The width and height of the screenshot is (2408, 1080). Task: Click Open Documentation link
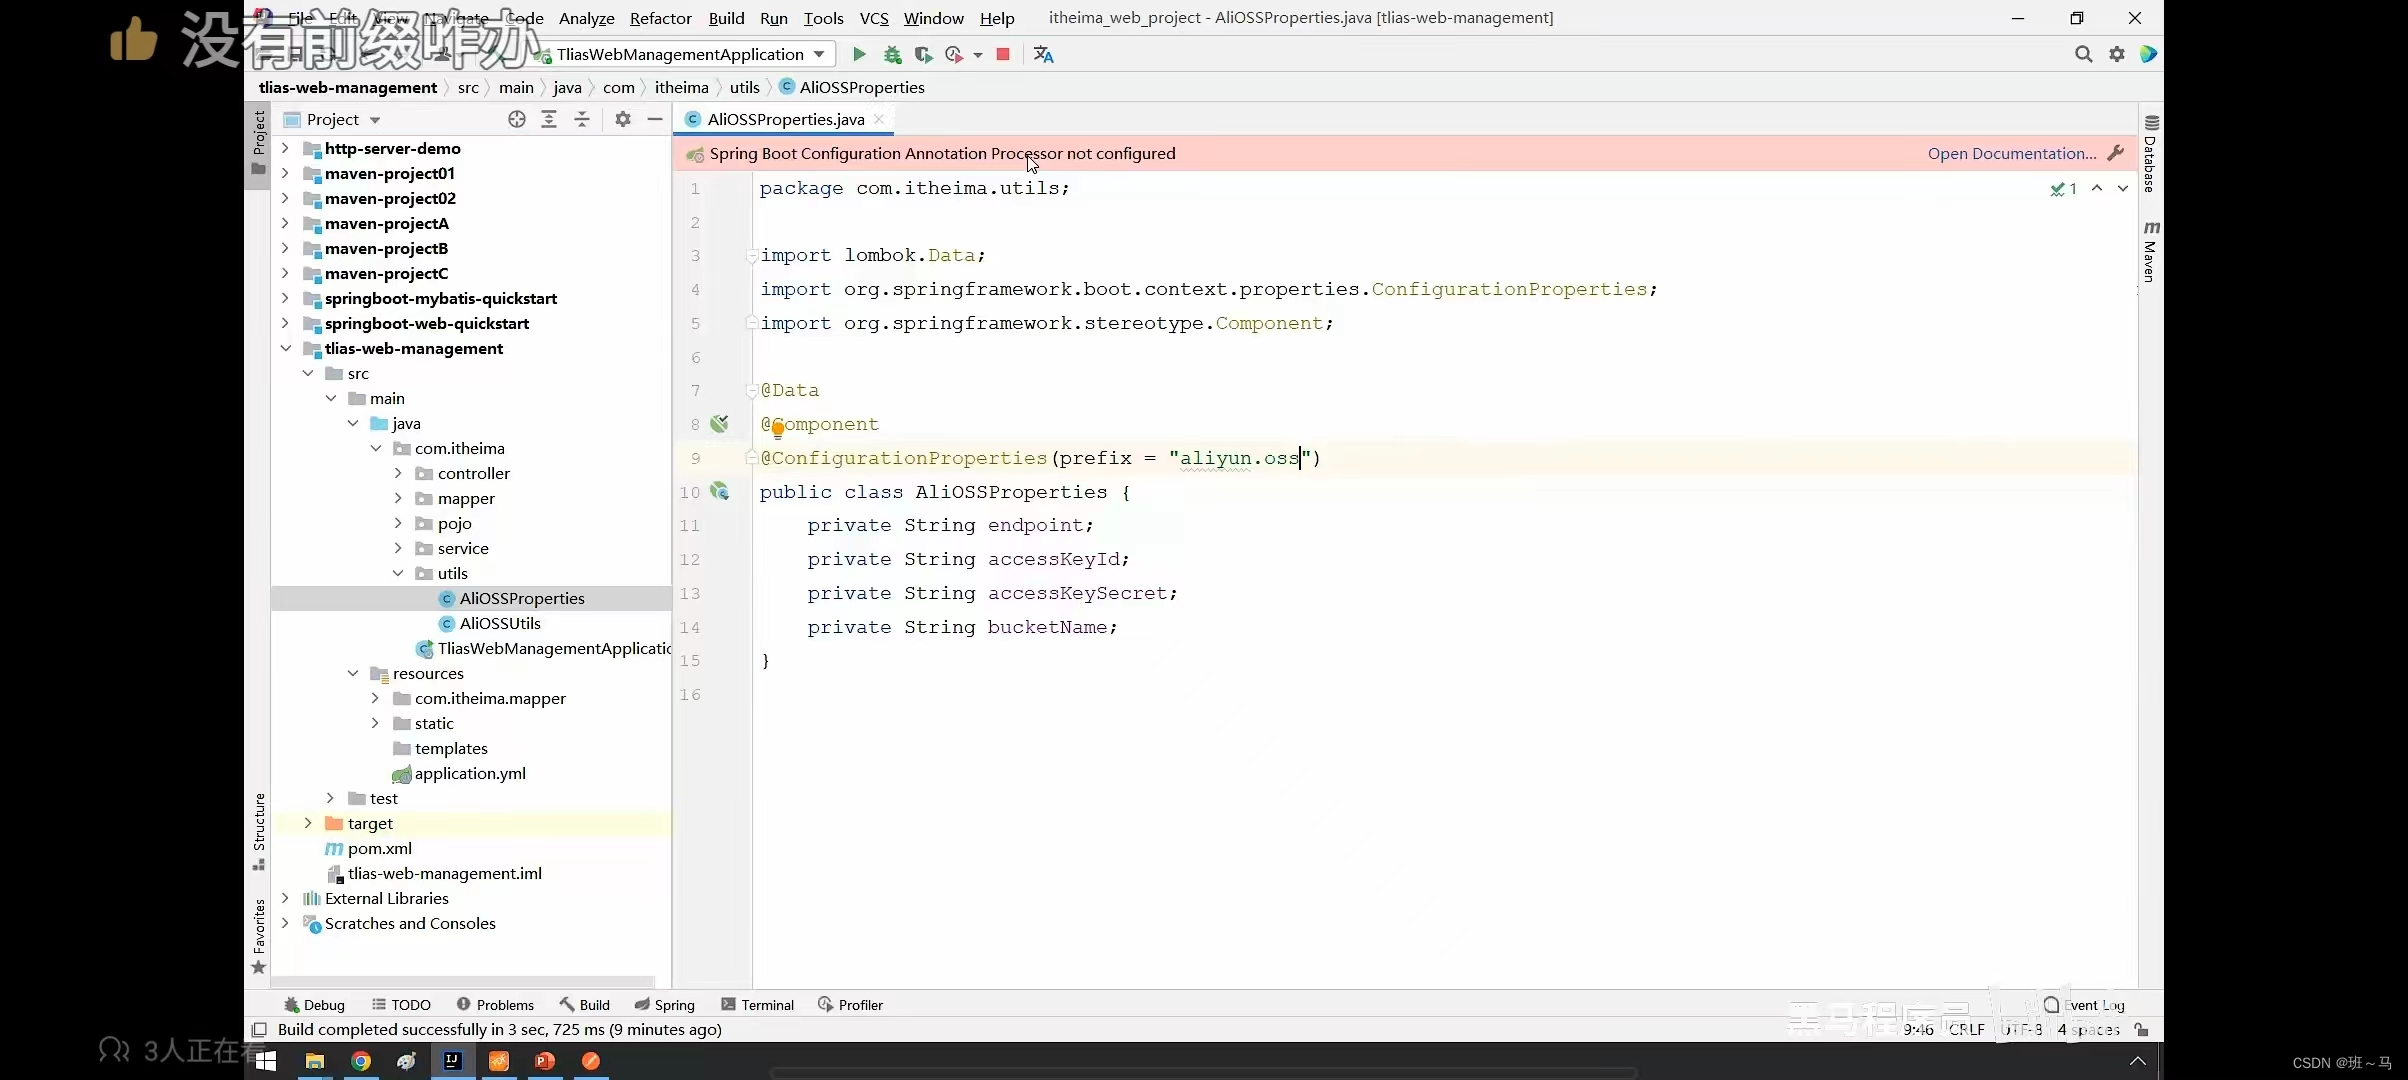click(2011, 154)
